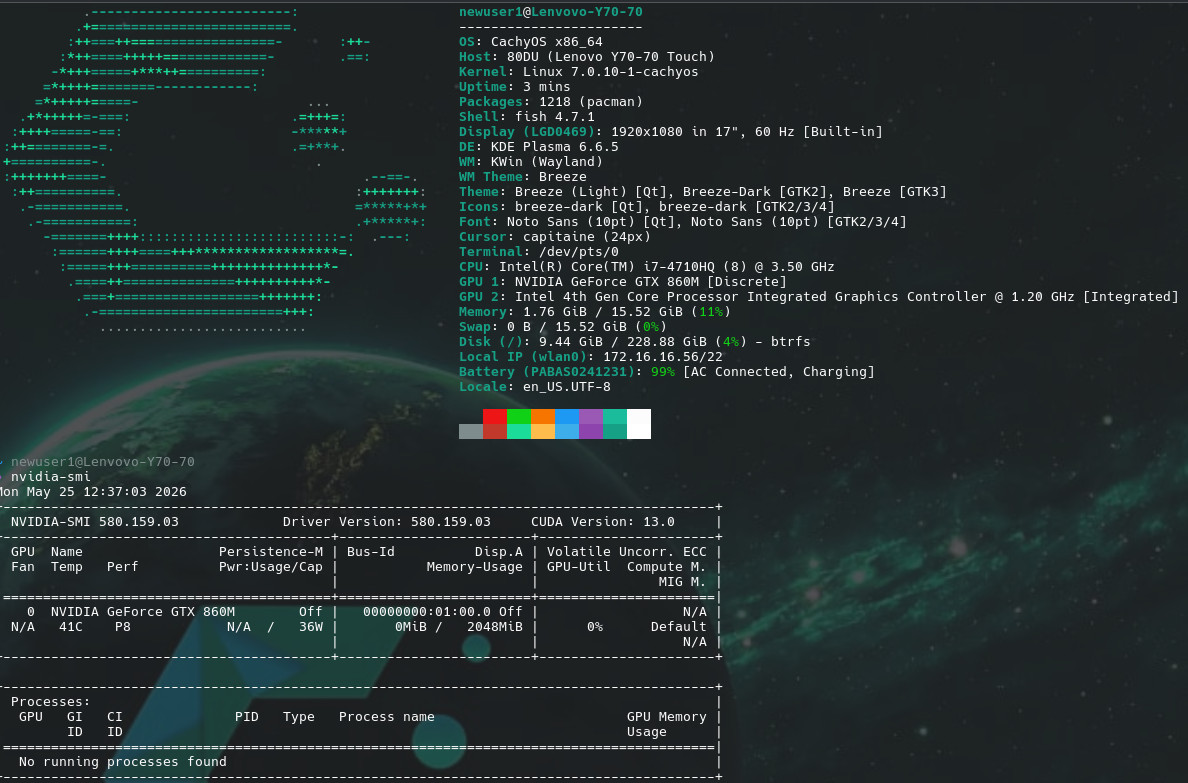The image size is (1188, 783).
Task: Select the 'Pwr:Usage/Cap' column header
Action: pos(270,567)
